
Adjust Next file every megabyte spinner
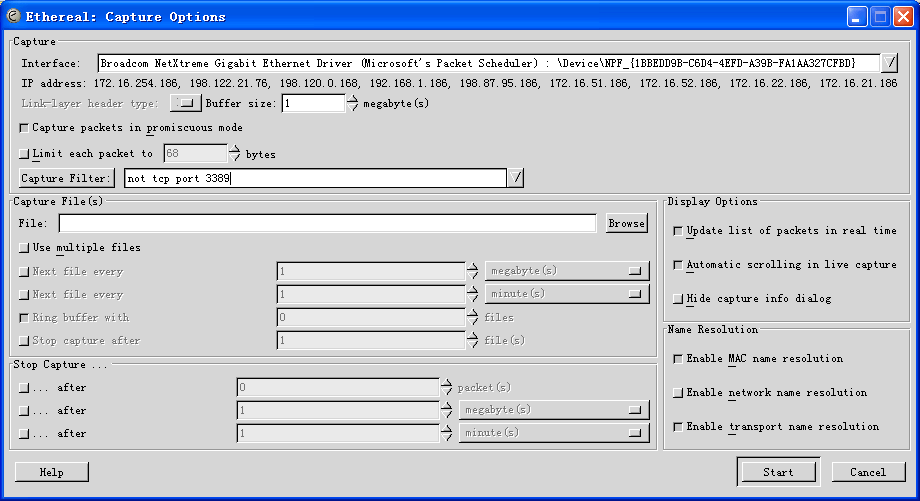tap(473, 270)
